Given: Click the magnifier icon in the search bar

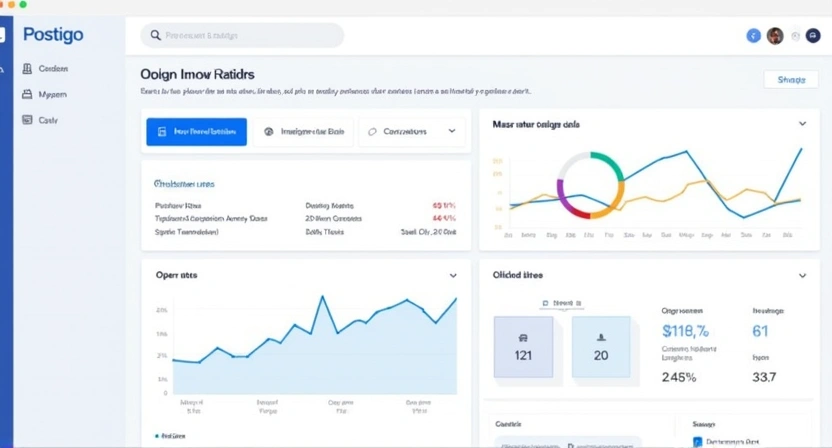Looking at the screenshot, I should coord(155,35).
